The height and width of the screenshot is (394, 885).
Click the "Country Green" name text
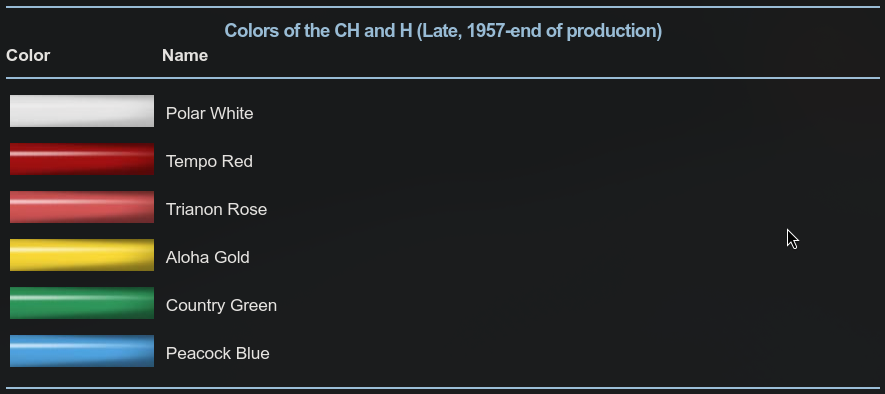click(221, 305)
